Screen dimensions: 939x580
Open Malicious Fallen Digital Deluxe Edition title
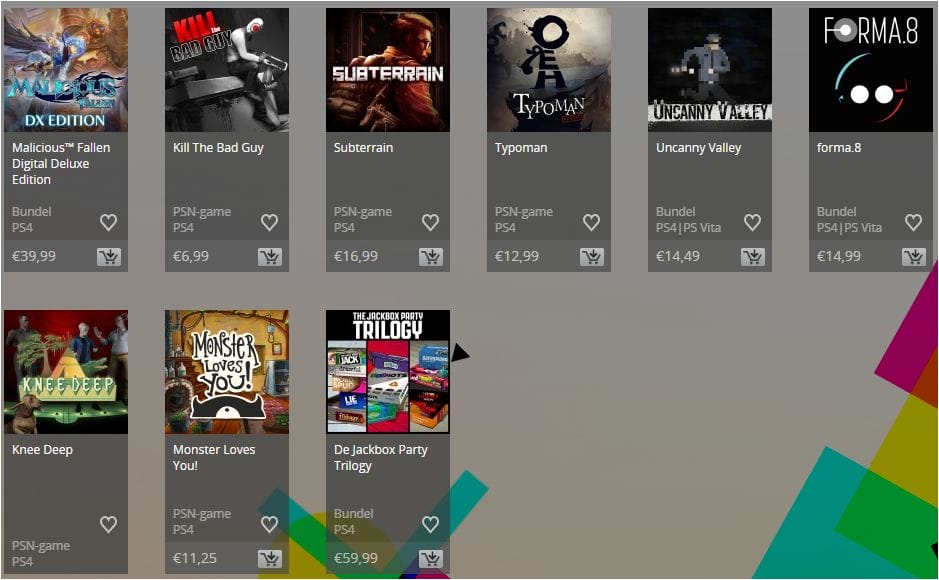(x=61, y=163)
